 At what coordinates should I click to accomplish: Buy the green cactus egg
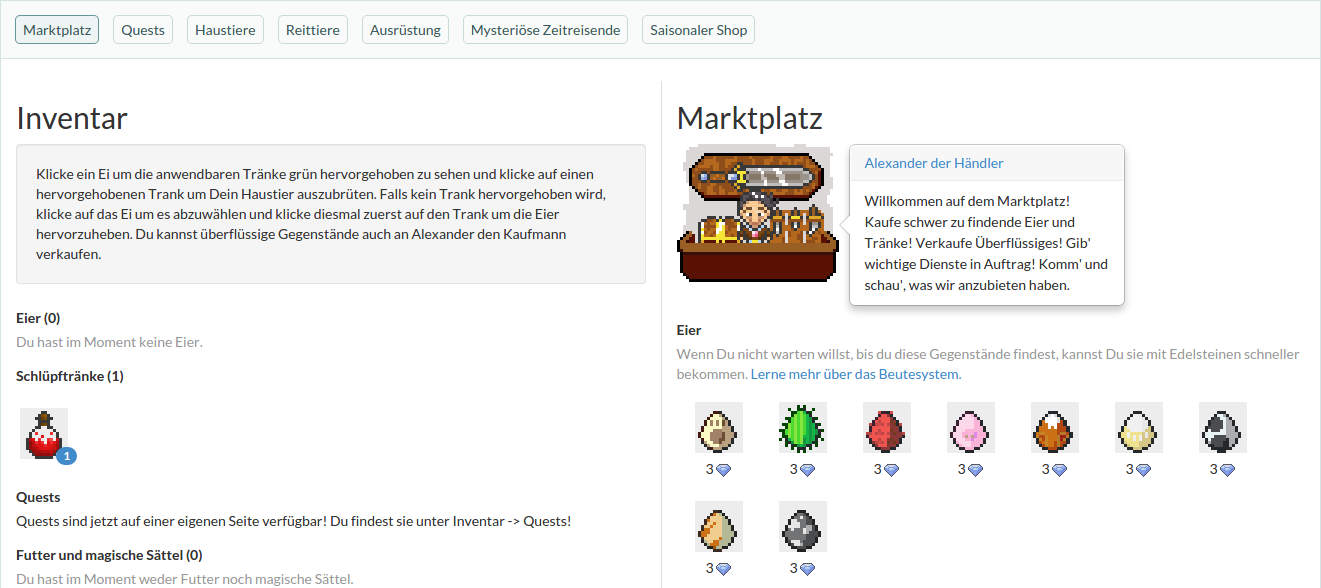pos(803,428)
